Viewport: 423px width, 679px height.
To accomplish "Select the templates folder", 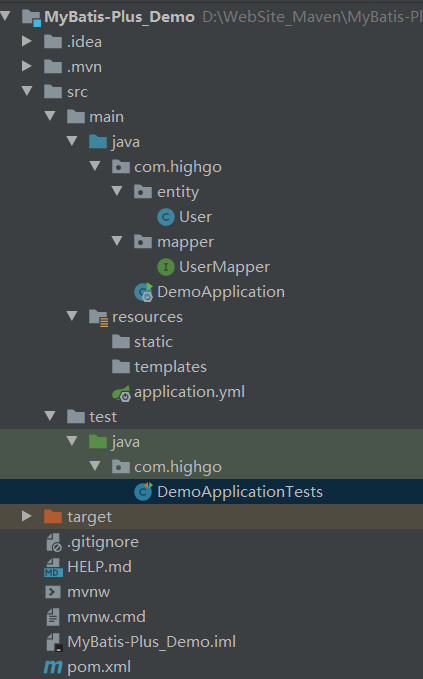I will tap(159, 367).
